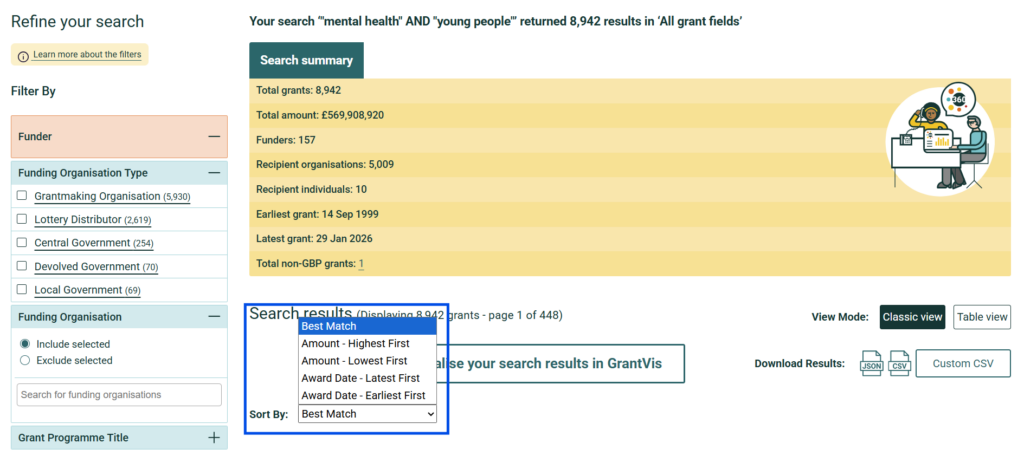Collapse the Funder section minus icon
The width and height of the screenshot is (1024, 456).
[x=213, y=137]
